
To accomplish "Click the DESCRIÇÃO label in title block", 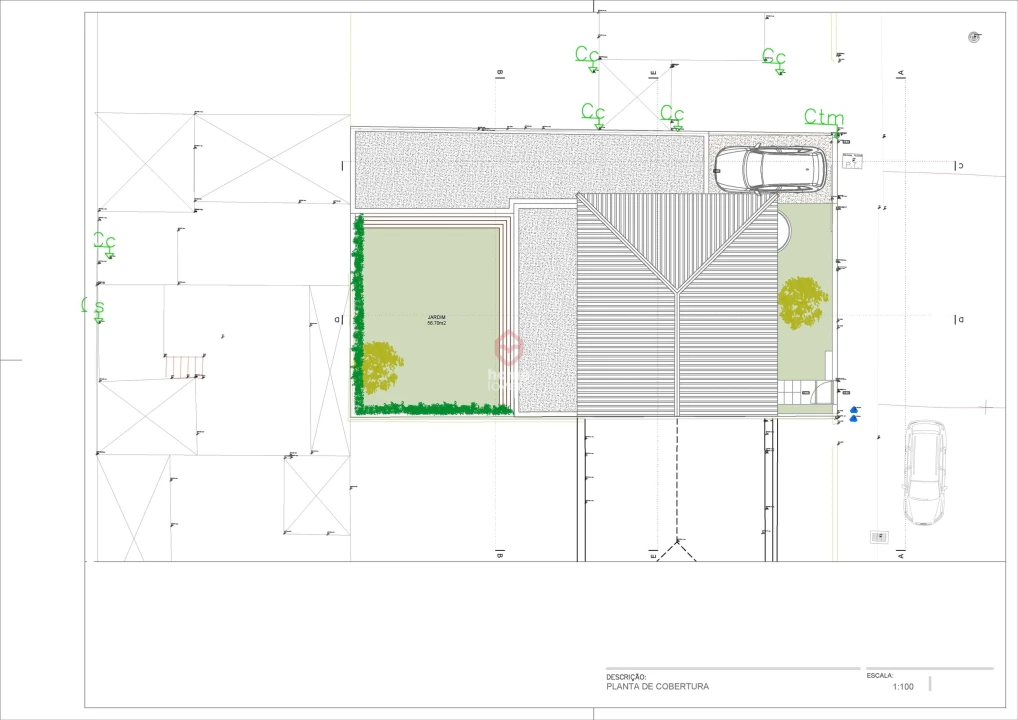I will 626,677.
